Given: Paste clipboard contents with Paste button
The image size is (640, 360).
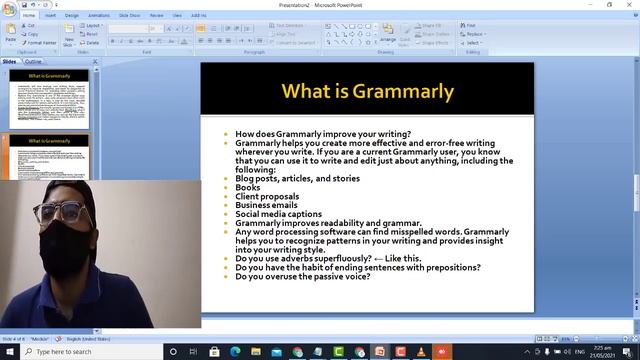Looking at the screenshot, I should coord(11,33).
